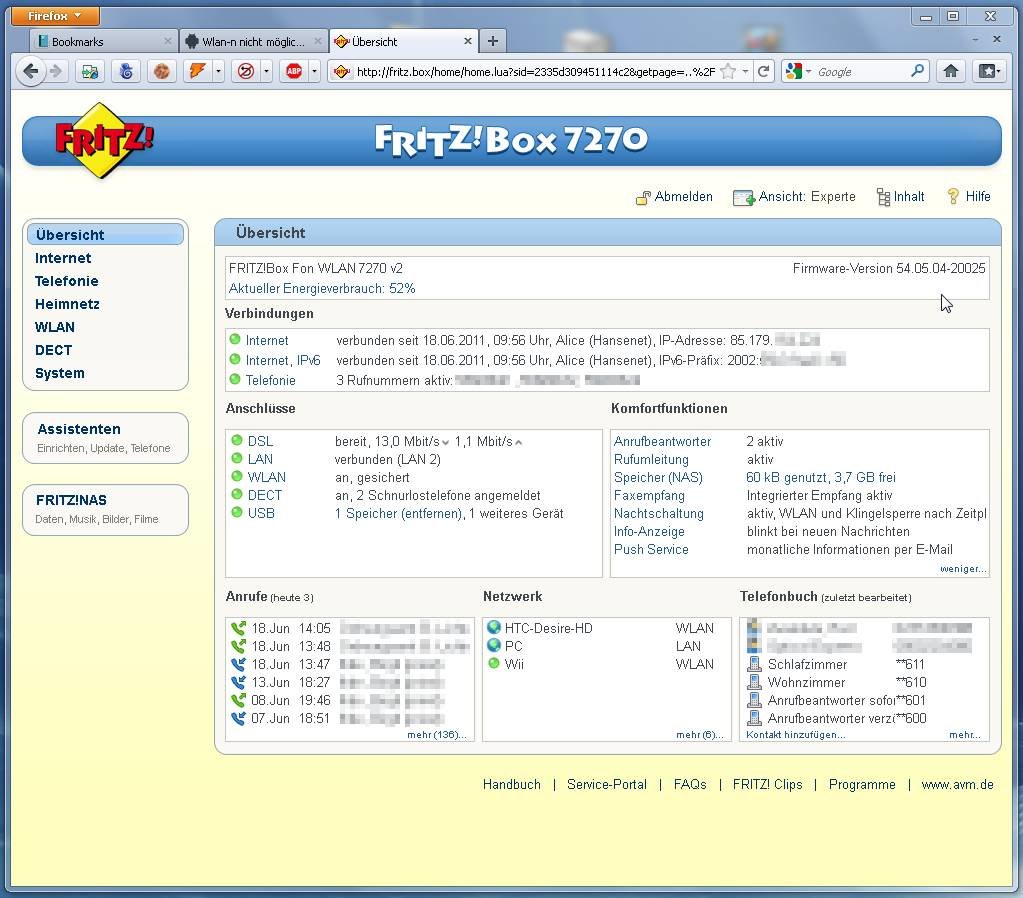This screenshot has width=1023, height=898.
Task: Open Service-Portal footer link
Action: 607,784
